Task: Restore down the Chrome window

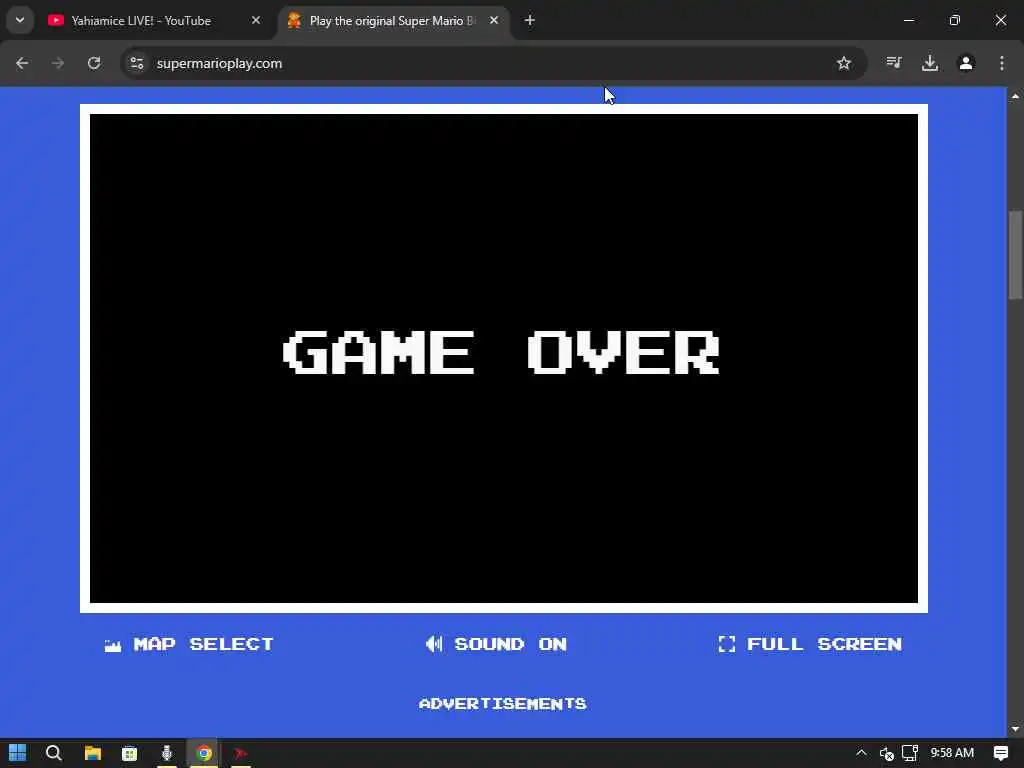Action: click(x=955, y=20)
